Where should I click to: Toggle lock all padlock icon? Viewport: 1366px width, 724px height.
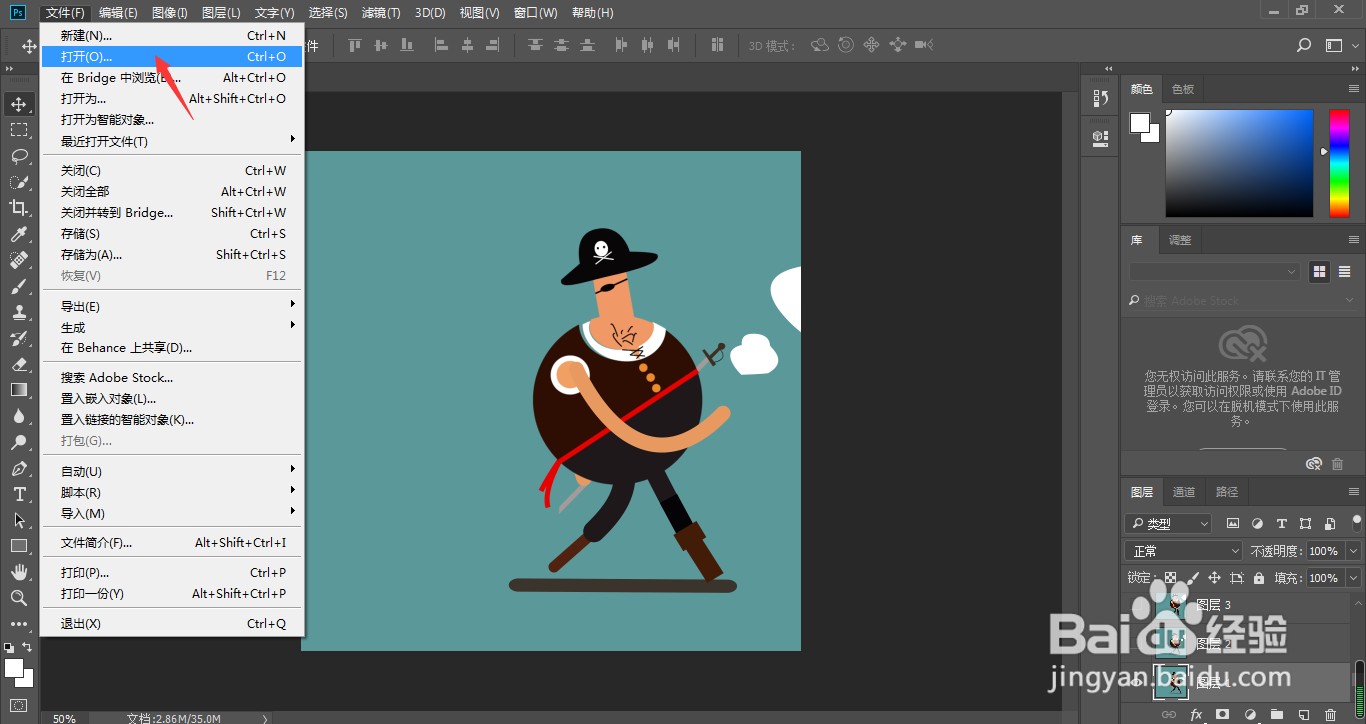(1259, 578)
